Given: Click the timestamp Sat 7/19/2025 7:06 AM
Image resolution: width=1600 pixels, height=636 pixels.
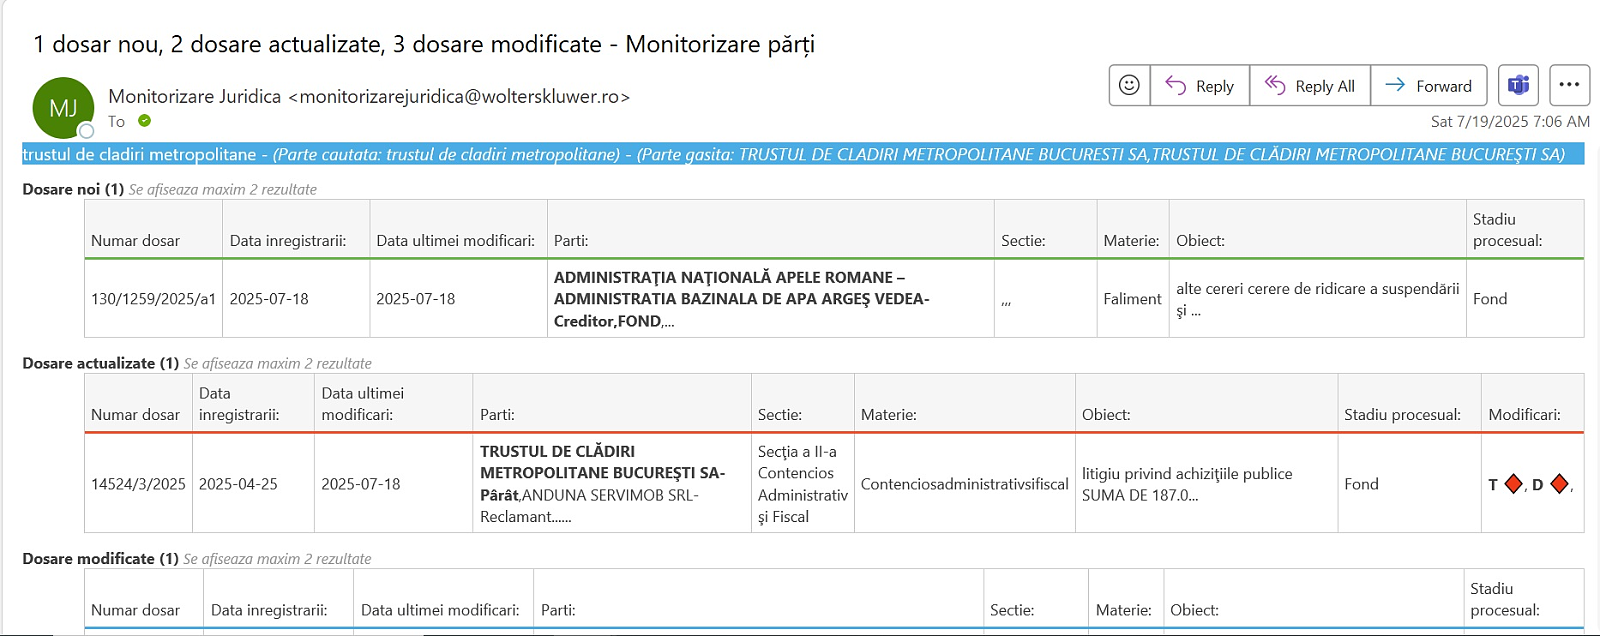Looking at the screenshot, I should pos(1510,122).
